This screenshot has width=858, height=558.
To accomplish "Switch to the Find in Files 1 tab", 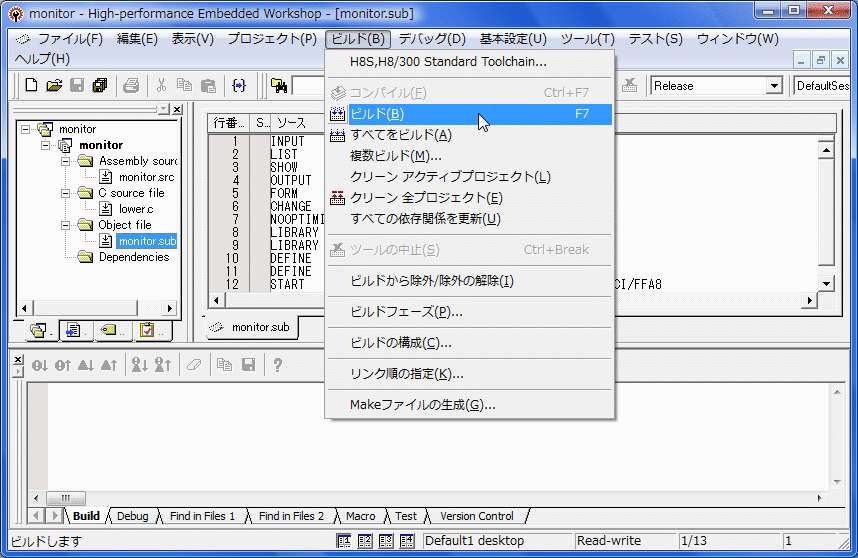I will coord(202,516).
